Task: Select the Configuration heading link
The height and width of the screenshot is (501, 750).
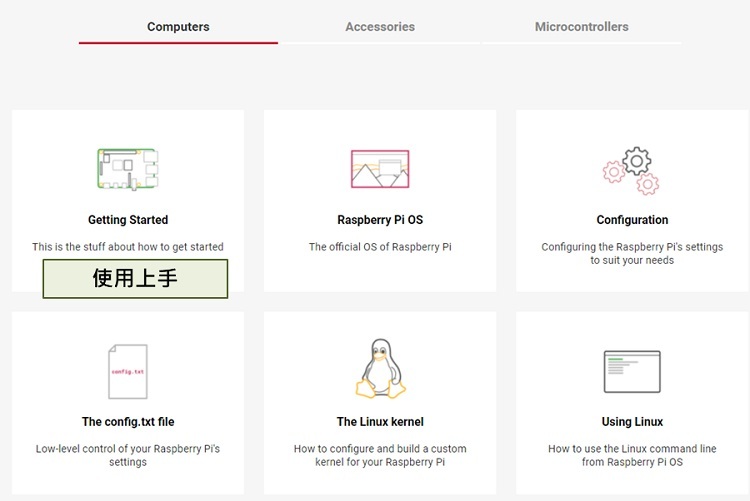Action: pyautogui.click(x=632, y=220)
